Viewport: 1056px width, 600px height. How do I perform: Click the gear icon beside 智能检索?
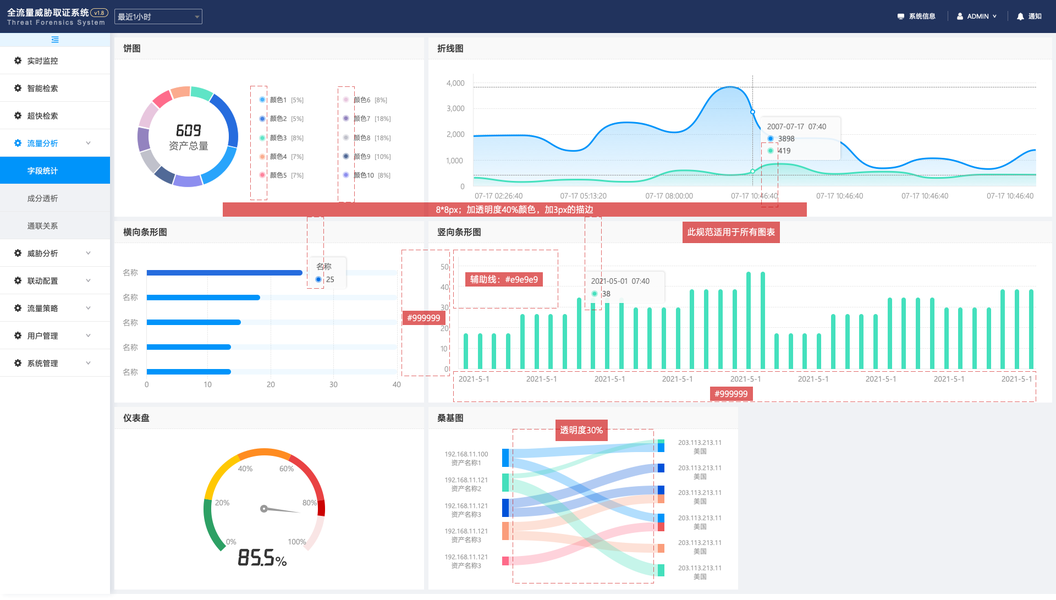18,88
